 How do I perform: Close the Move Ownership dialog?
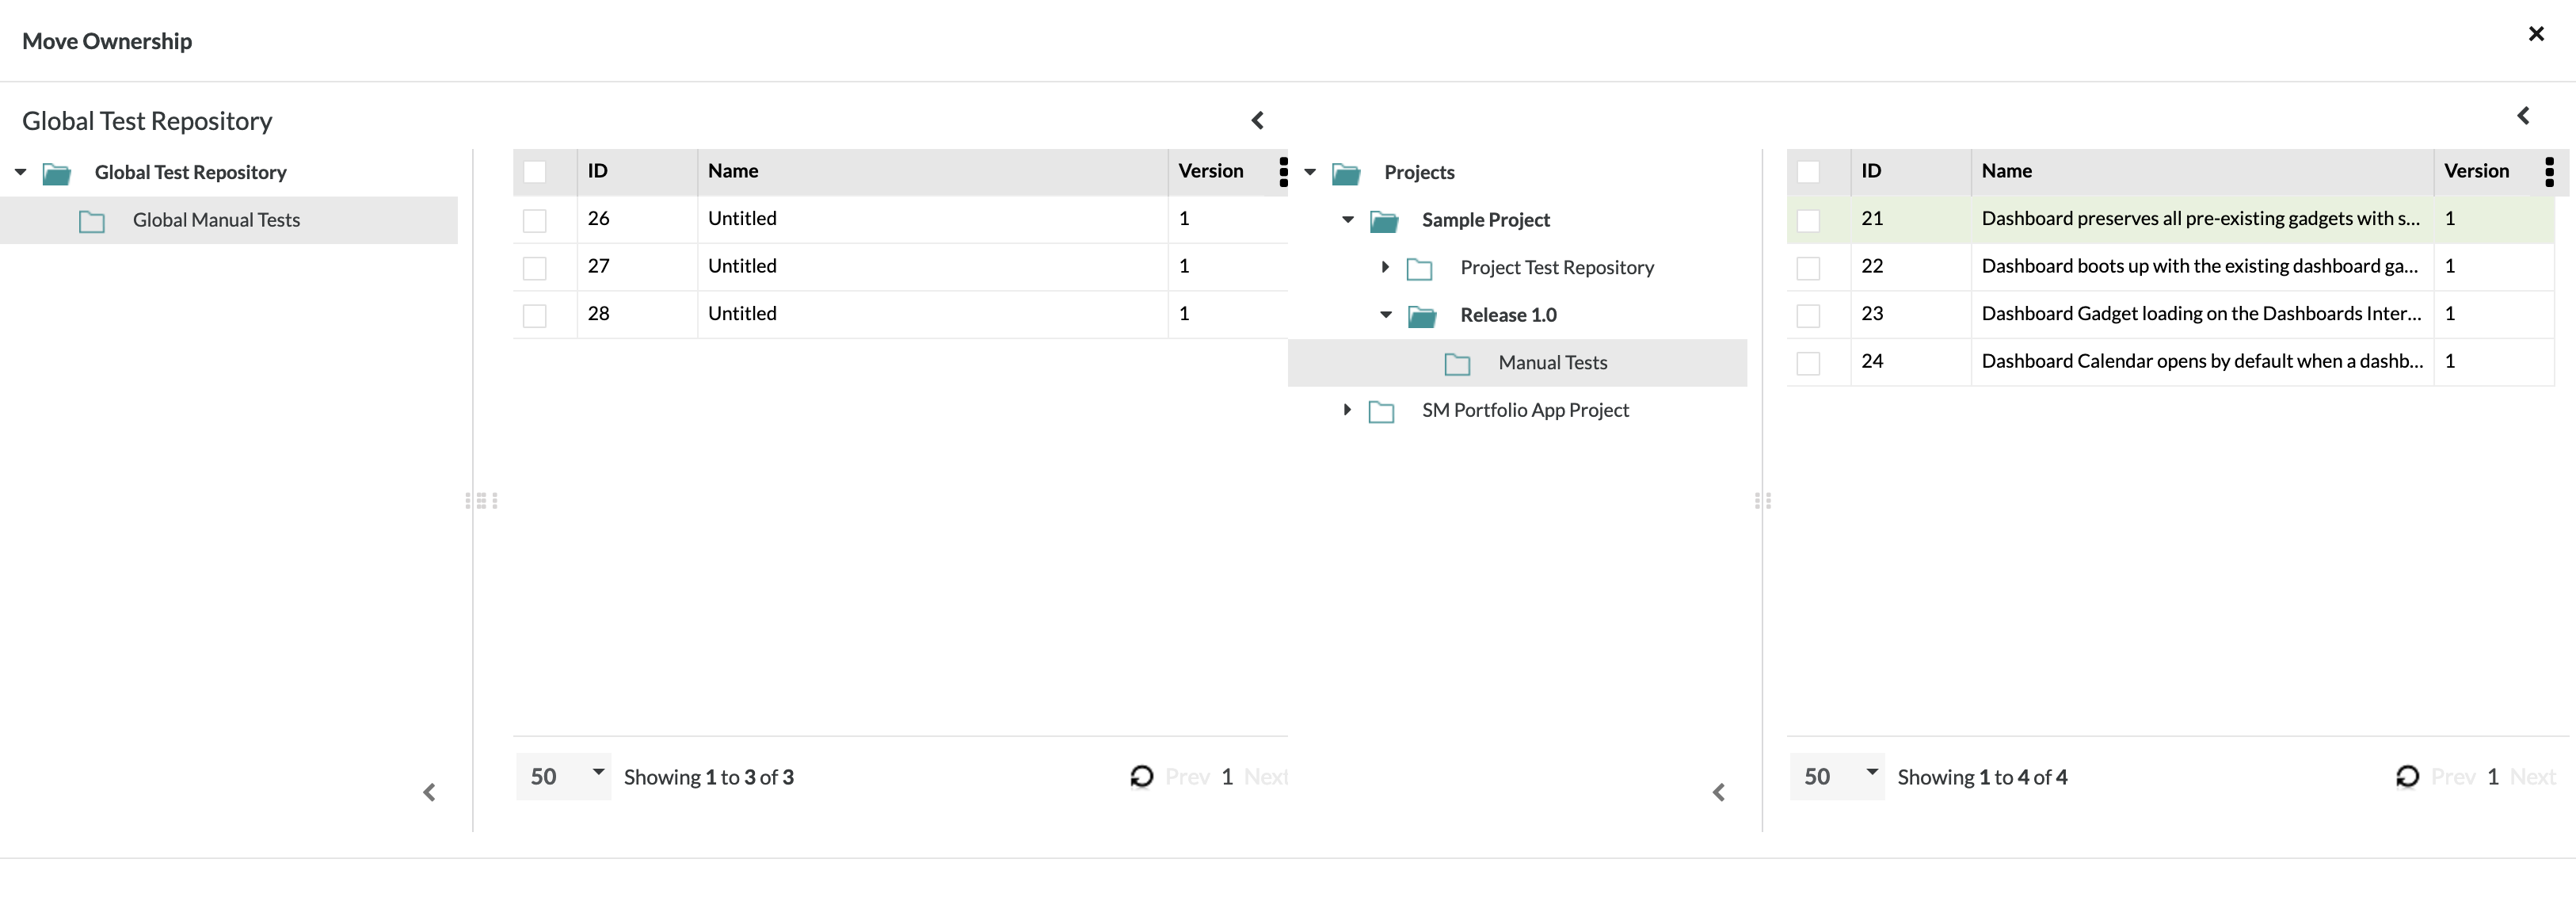pos(2536,34)
